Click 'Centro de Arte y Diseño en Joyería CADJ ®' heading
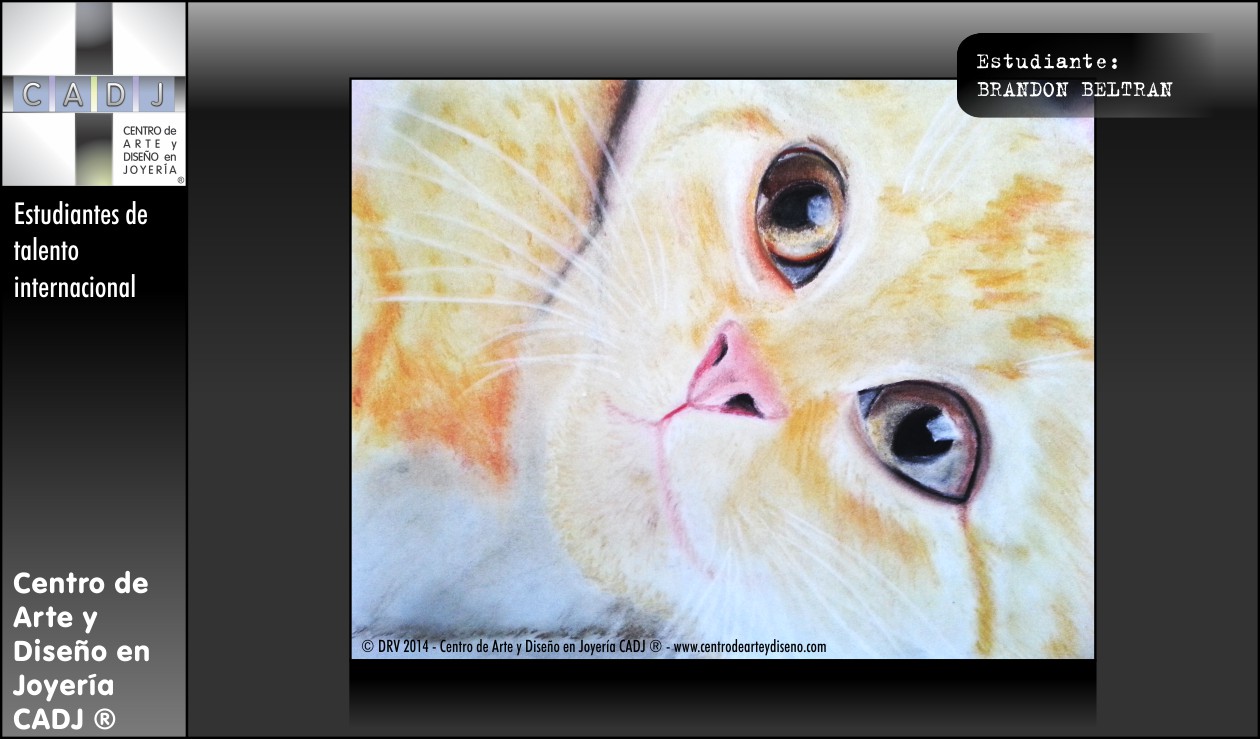This screenshot has width=1260, height=739. 82,651
